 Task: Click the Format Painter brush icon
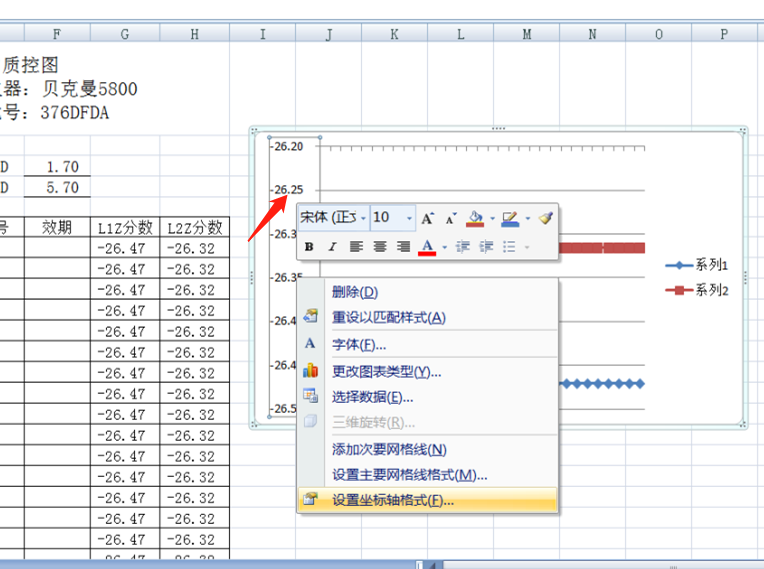point(545,217)
